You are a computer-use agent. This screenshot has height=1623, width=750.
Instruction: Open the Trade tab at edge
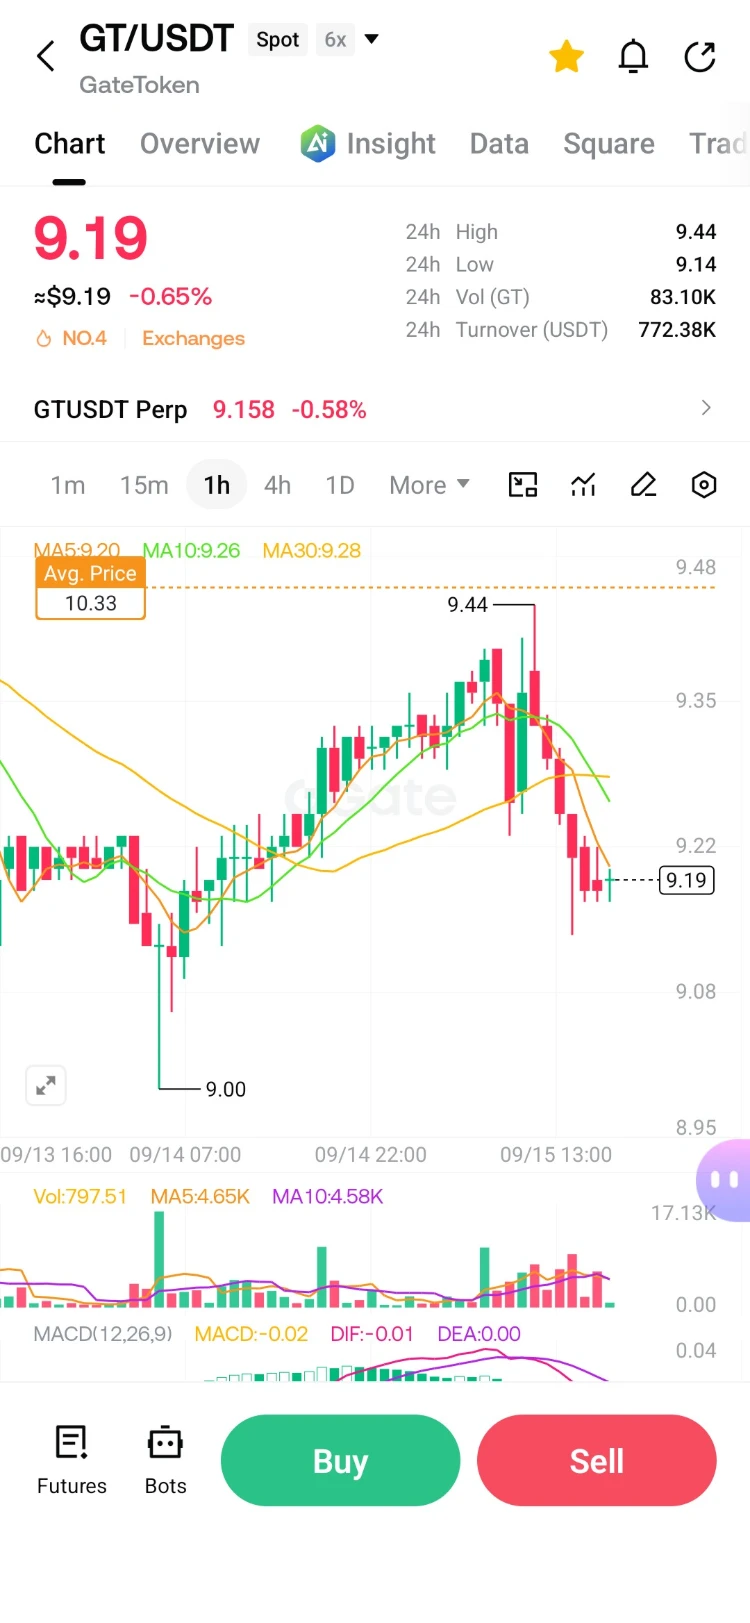719,144
